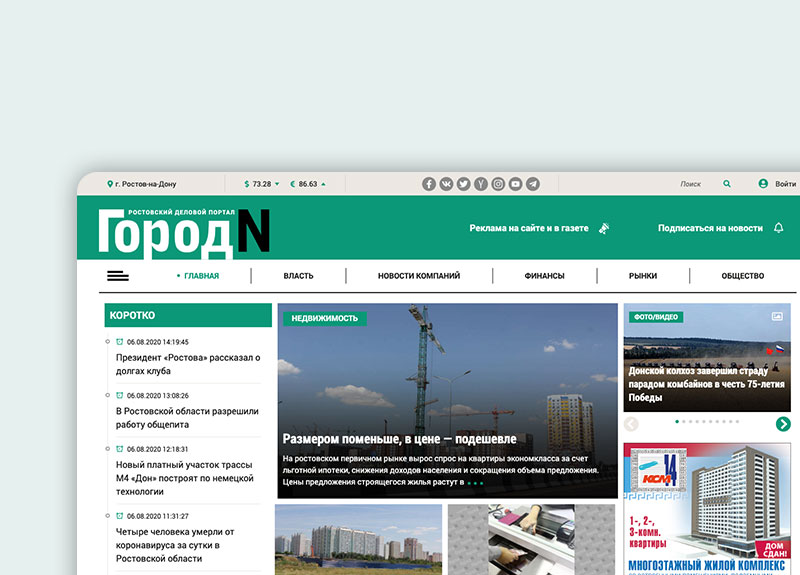
Task: Open the YouTube social icon
Action: coord(515,184)
